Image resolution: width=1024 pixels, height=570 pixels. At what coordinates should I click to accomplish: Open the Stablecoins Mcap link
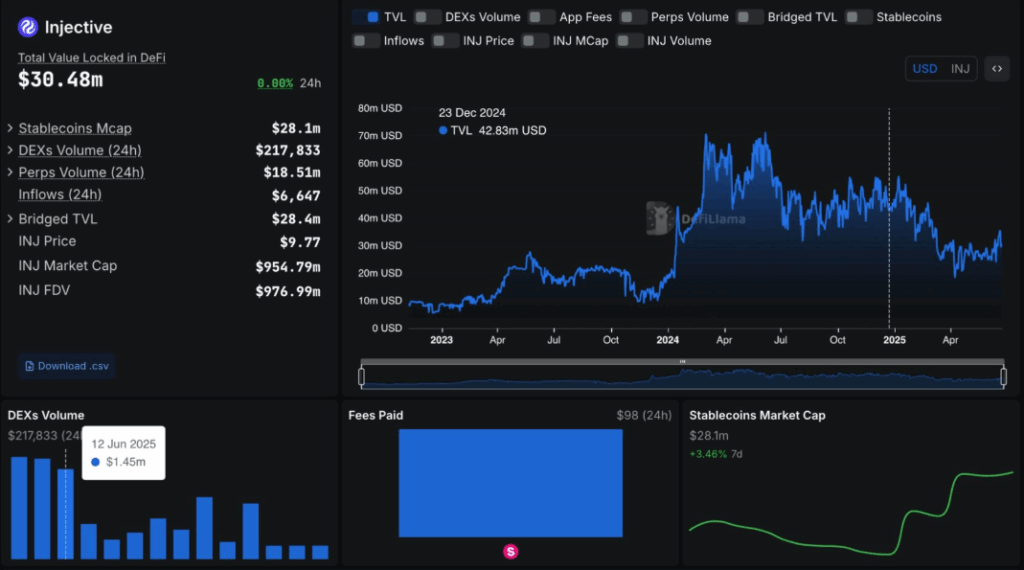(74, 129)
